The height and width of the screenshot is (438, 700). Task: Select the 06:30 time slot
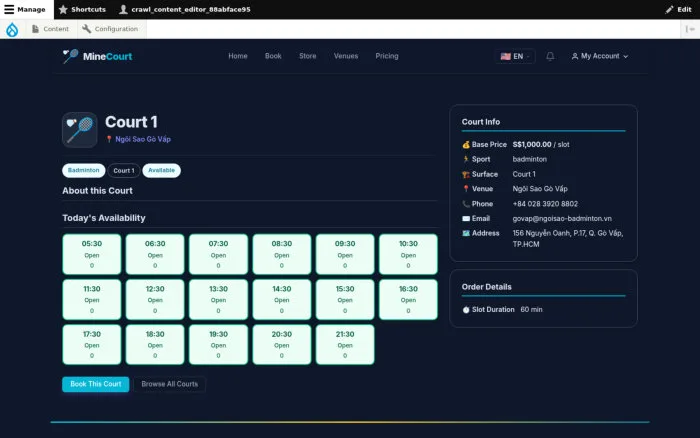point(155,254)
